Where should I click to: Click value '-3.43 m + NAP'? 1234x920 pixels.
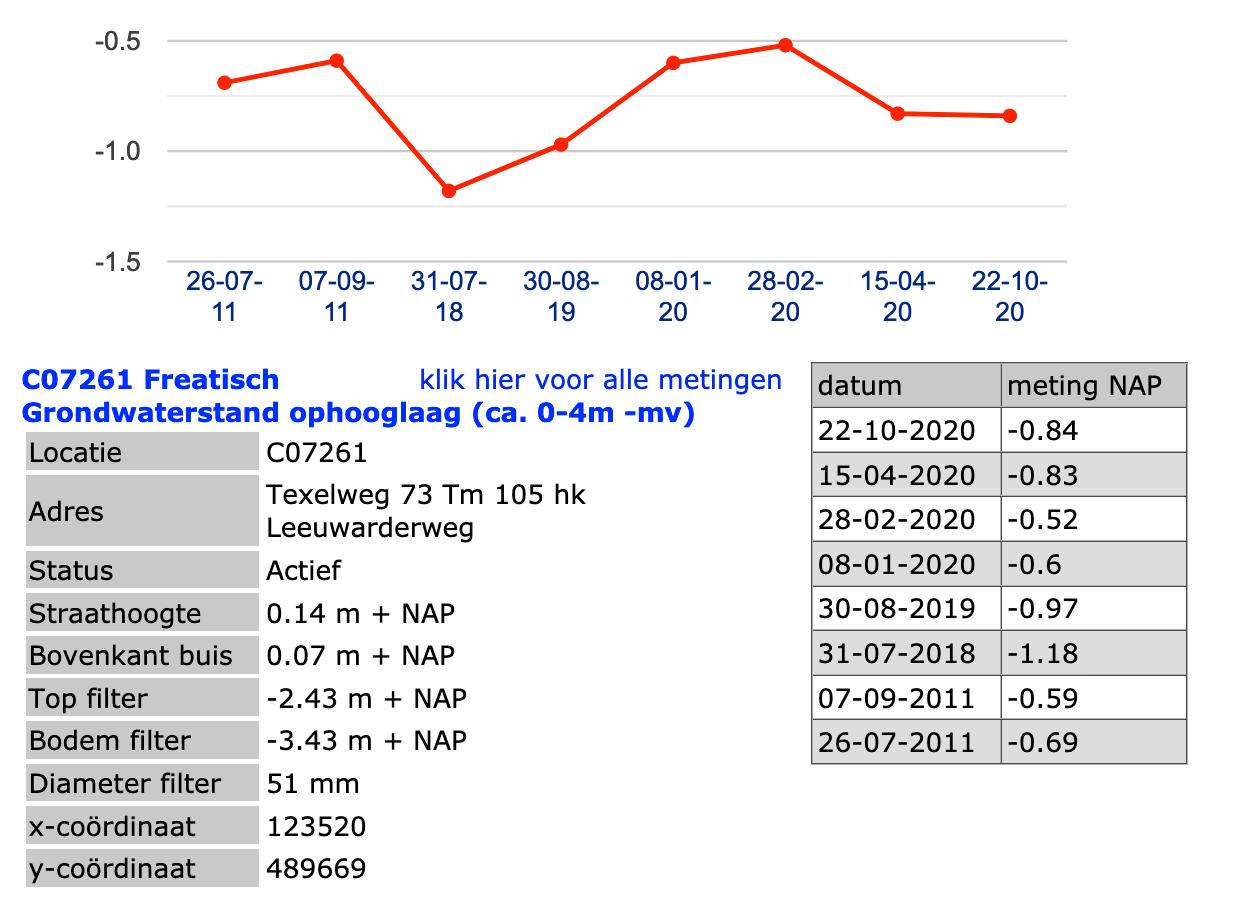point(366,741)
